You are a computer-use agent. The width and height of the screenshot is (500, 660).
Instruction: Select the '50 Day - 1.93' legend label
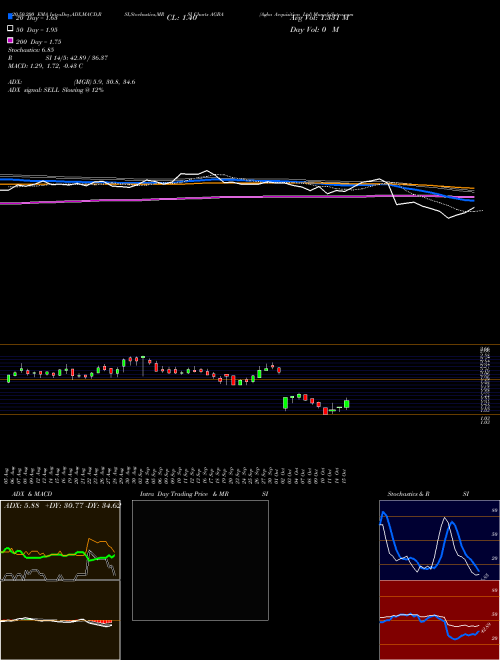click(36, 30)
